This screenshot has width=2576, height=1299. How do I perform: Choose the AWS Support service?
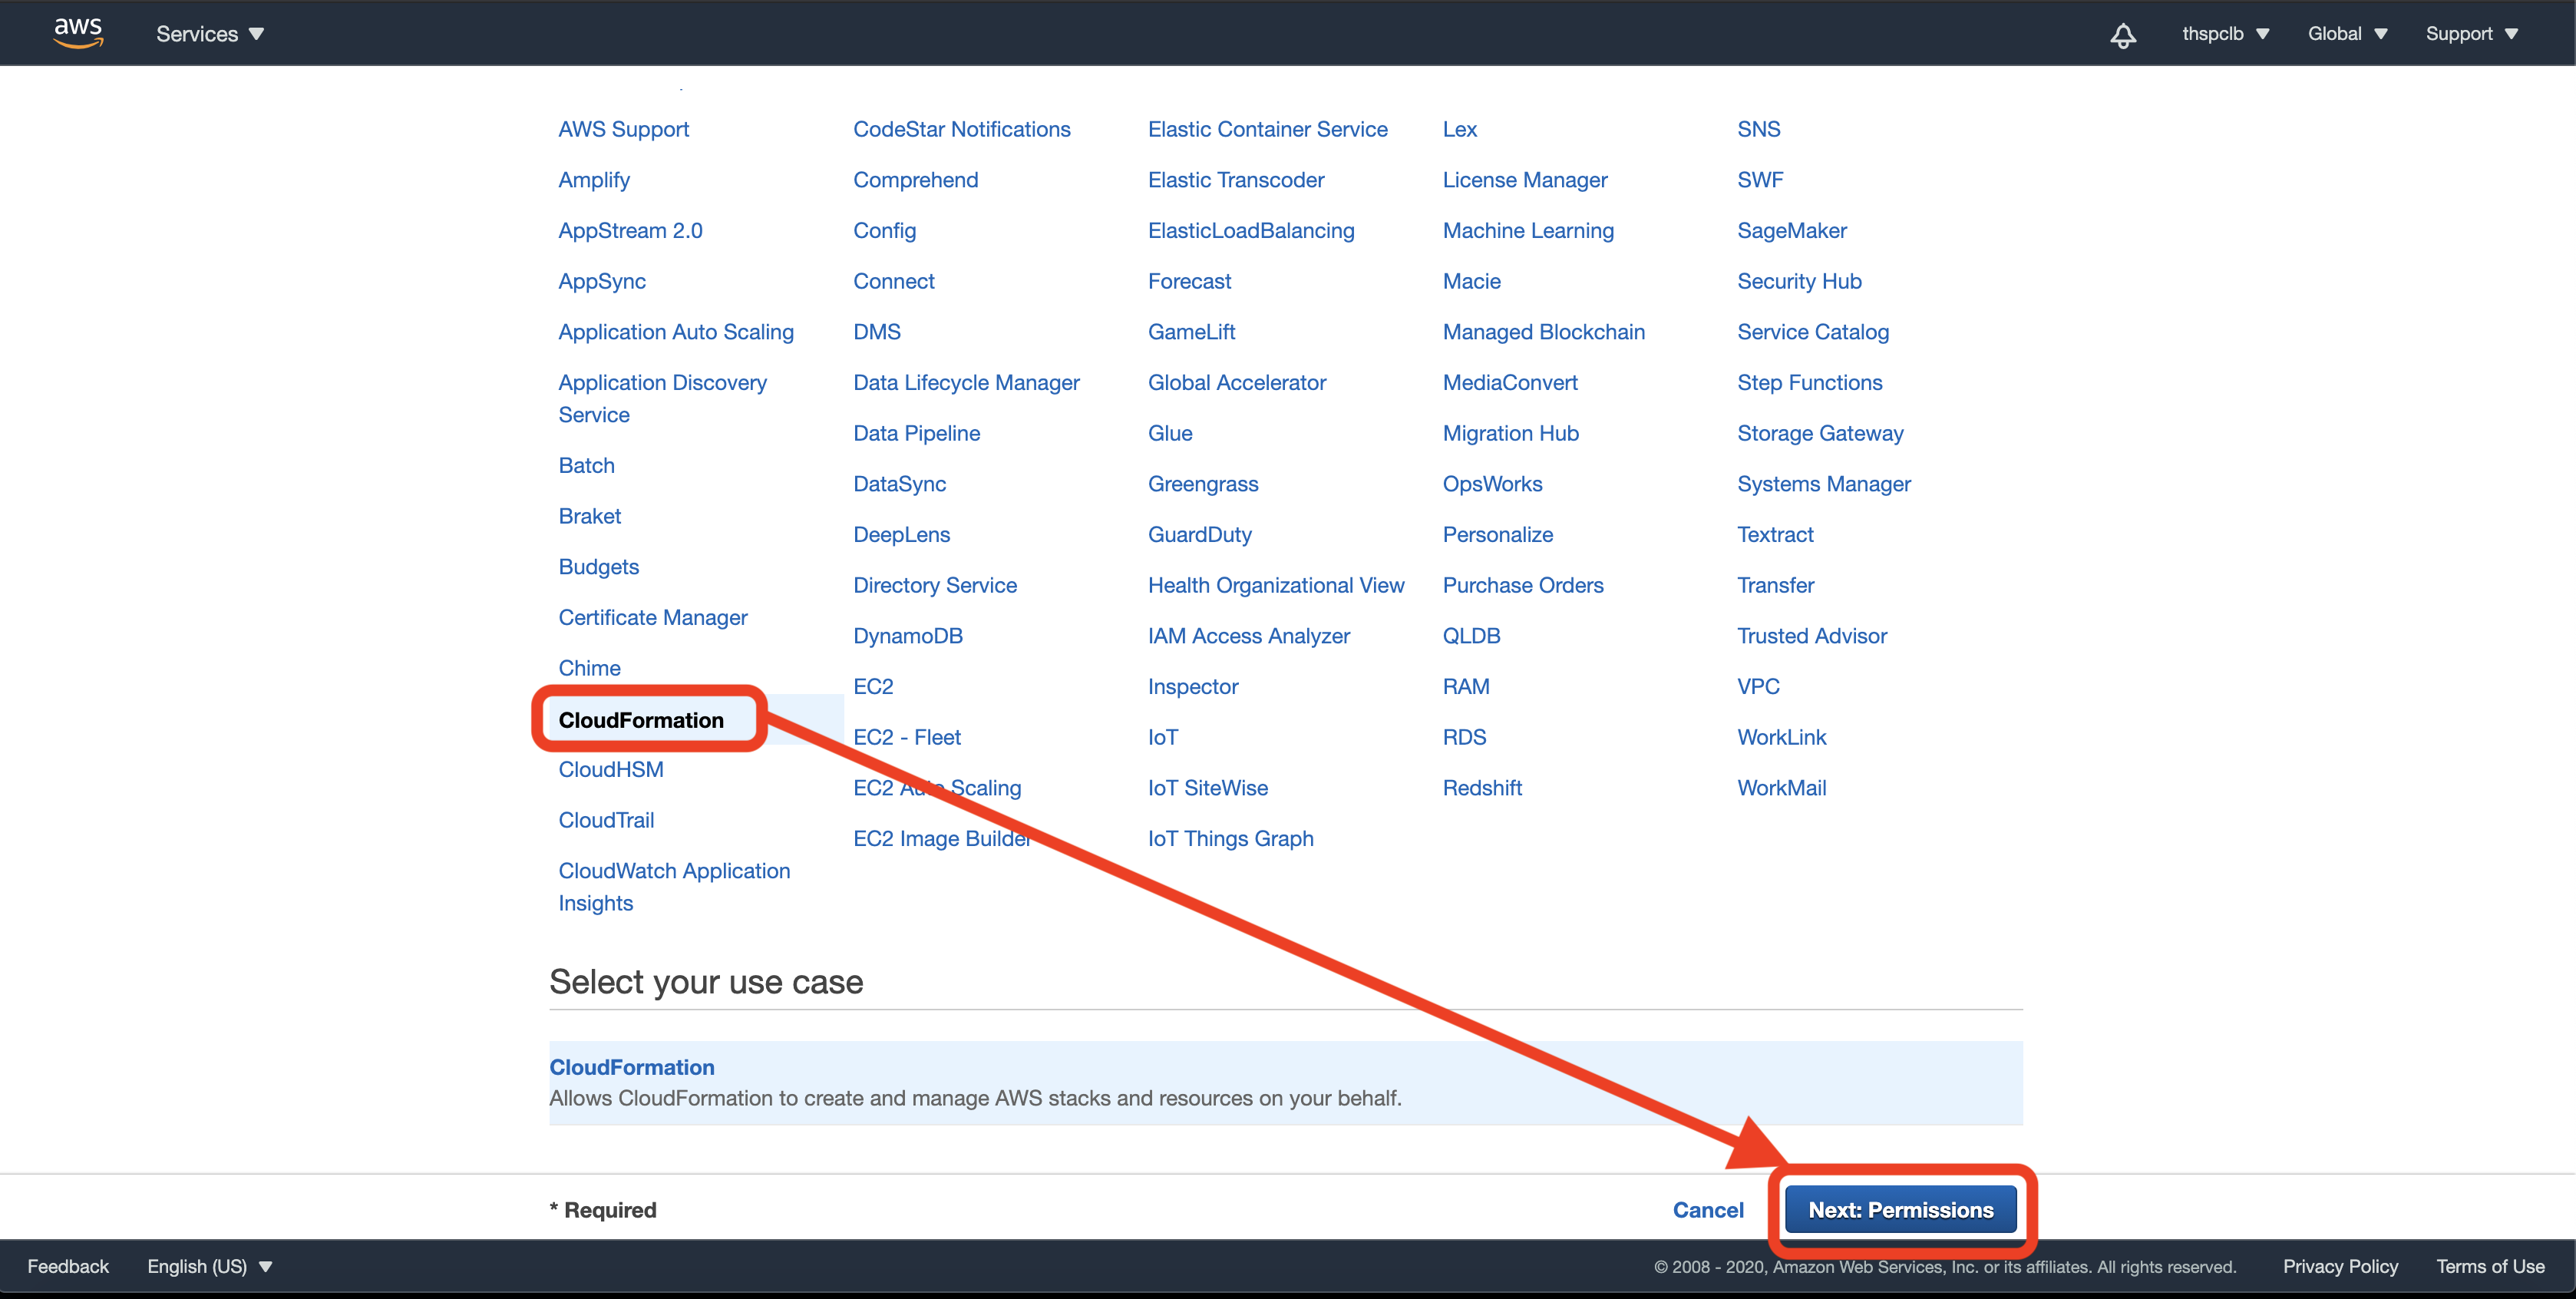tap(624, 129)
